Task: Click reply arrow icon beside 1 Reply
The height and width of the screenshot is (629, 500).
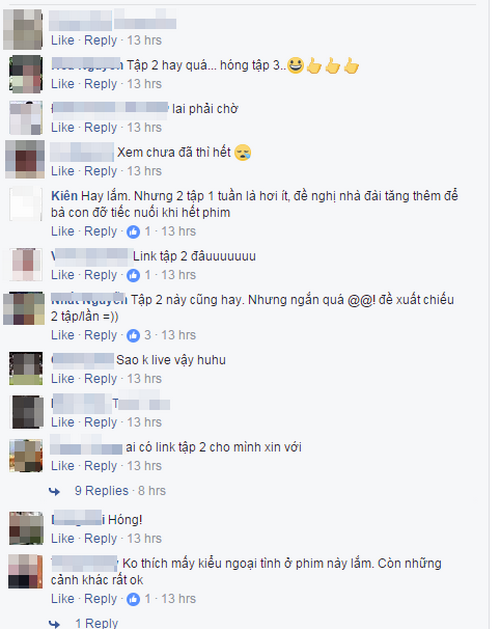Action: point(54,624)
